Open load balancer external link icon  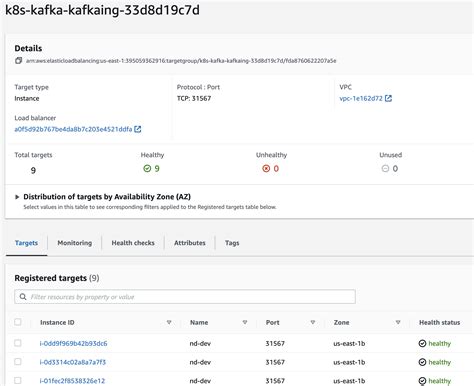tap(138, 129)
